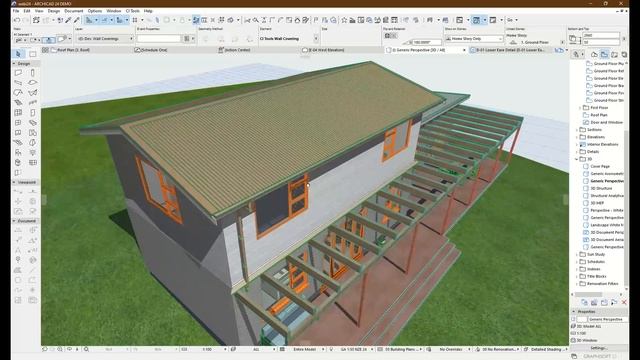
Task: Switch to the Roof Plan tab
Action: 73,50
